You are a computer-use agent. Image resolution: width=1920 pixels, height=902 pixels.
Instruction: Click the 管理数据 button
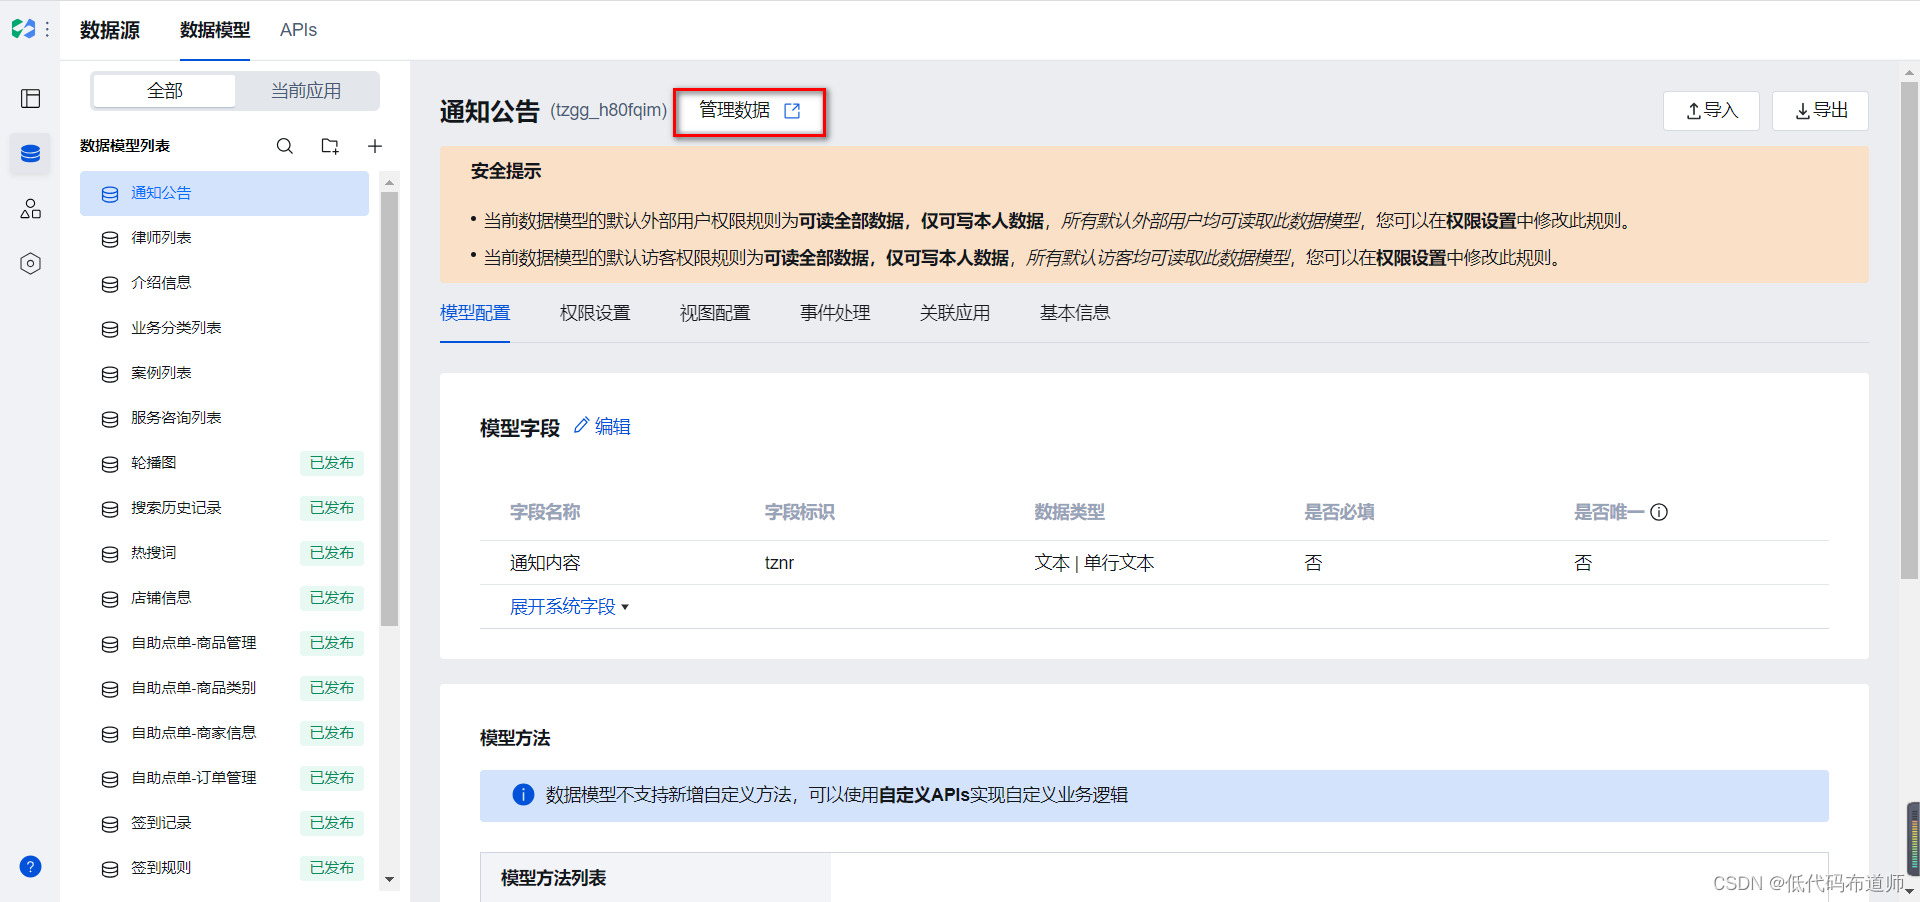749,111
